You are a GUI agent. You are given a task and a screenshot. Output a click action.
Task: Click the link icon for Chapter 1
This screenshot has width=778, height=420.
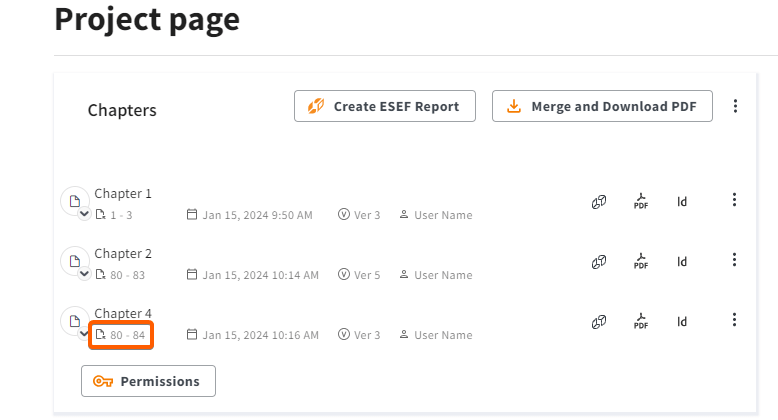(x=599, y=202)
